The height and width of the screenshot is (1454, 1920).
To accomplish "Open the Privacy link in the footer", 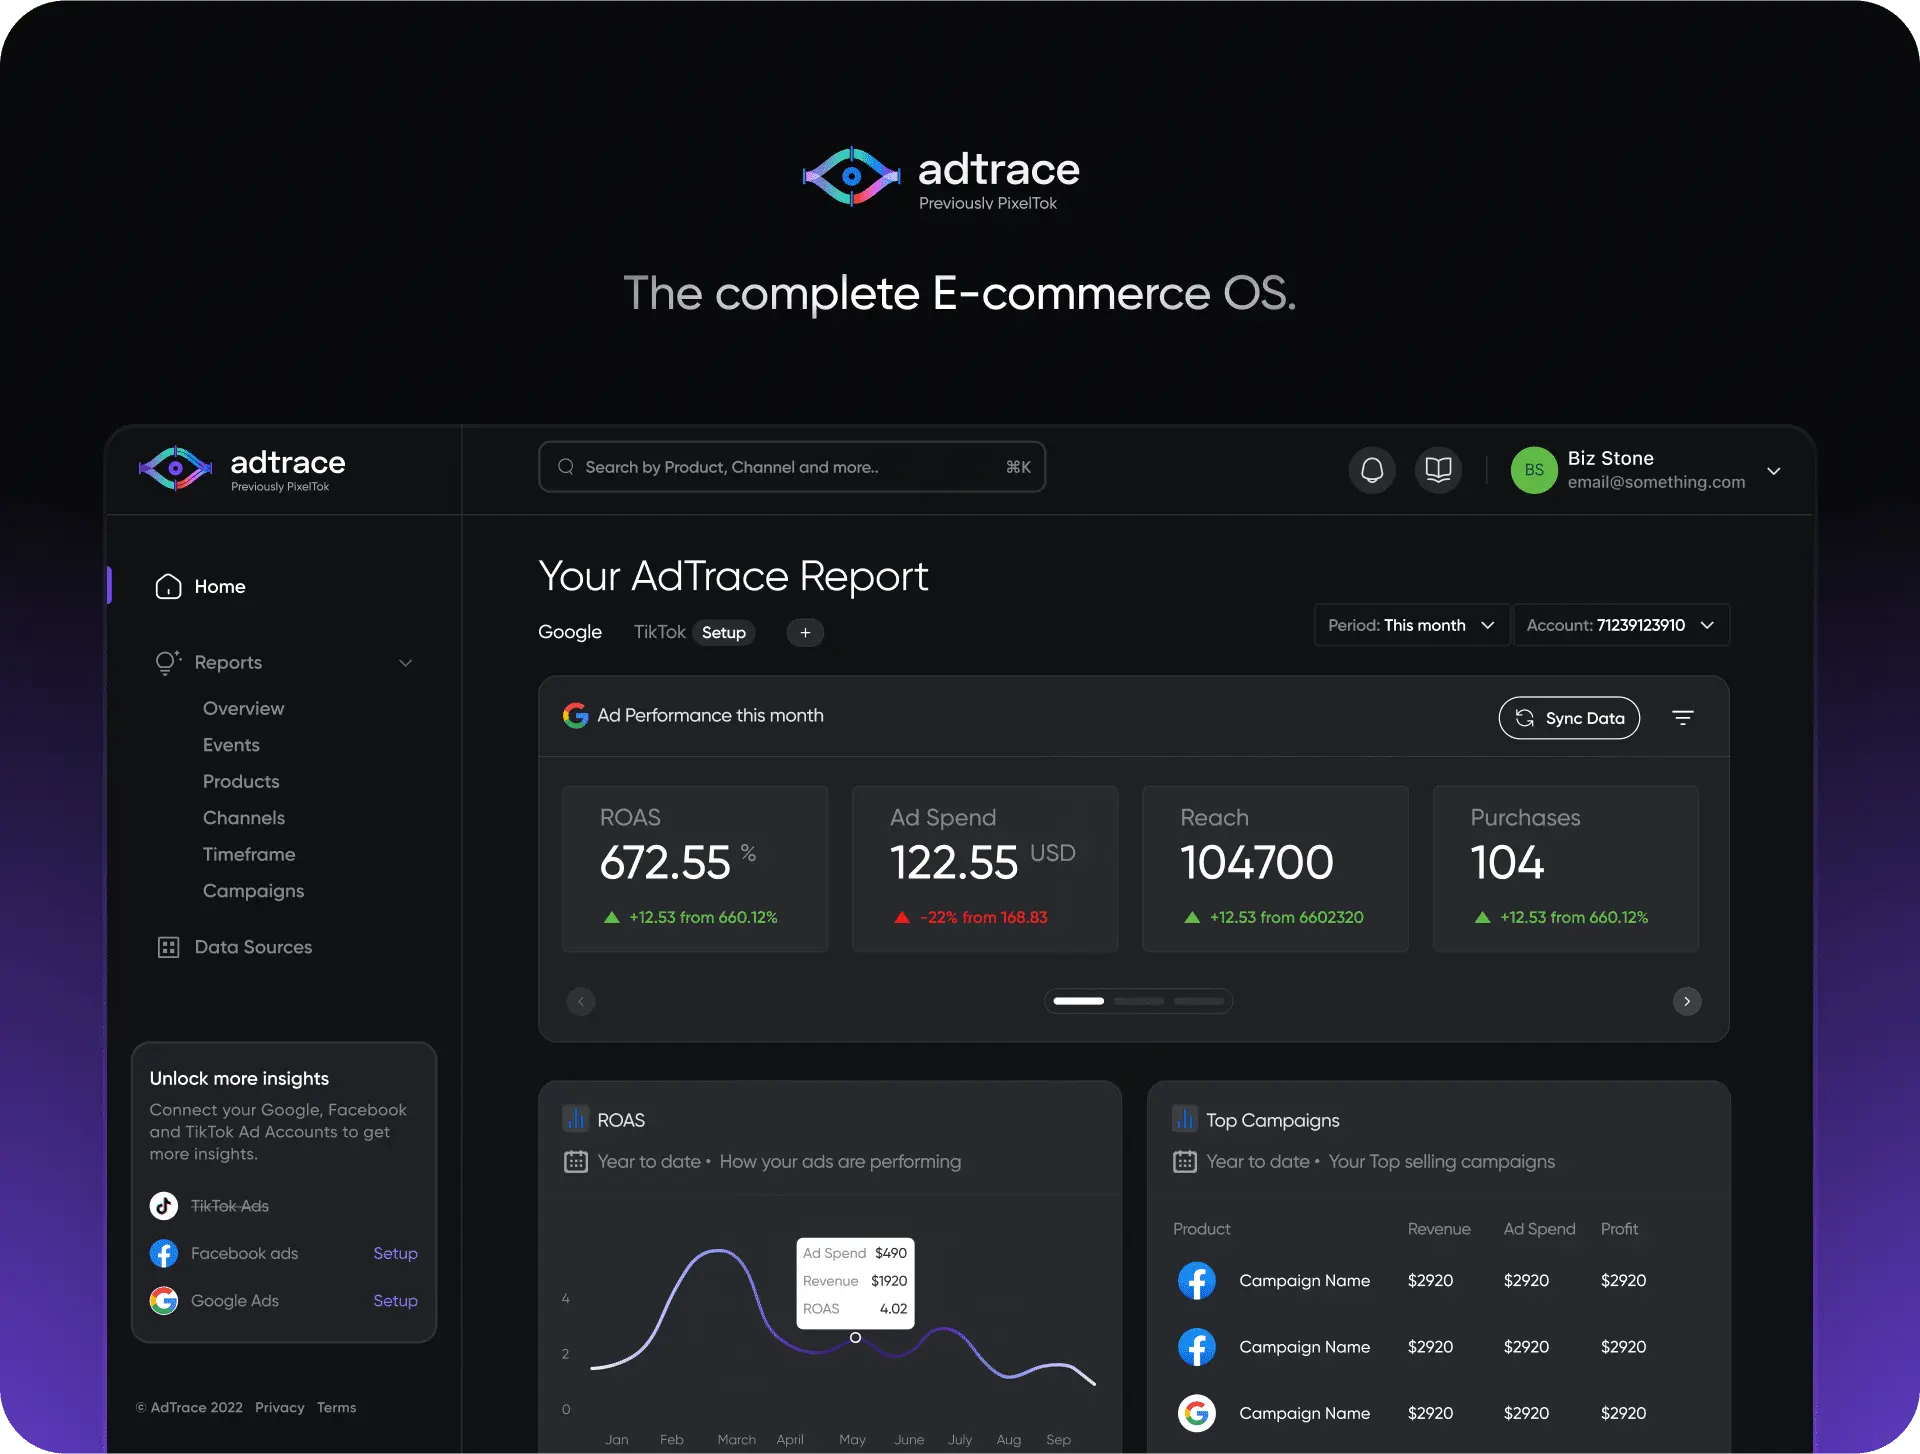I will 280,1407.
